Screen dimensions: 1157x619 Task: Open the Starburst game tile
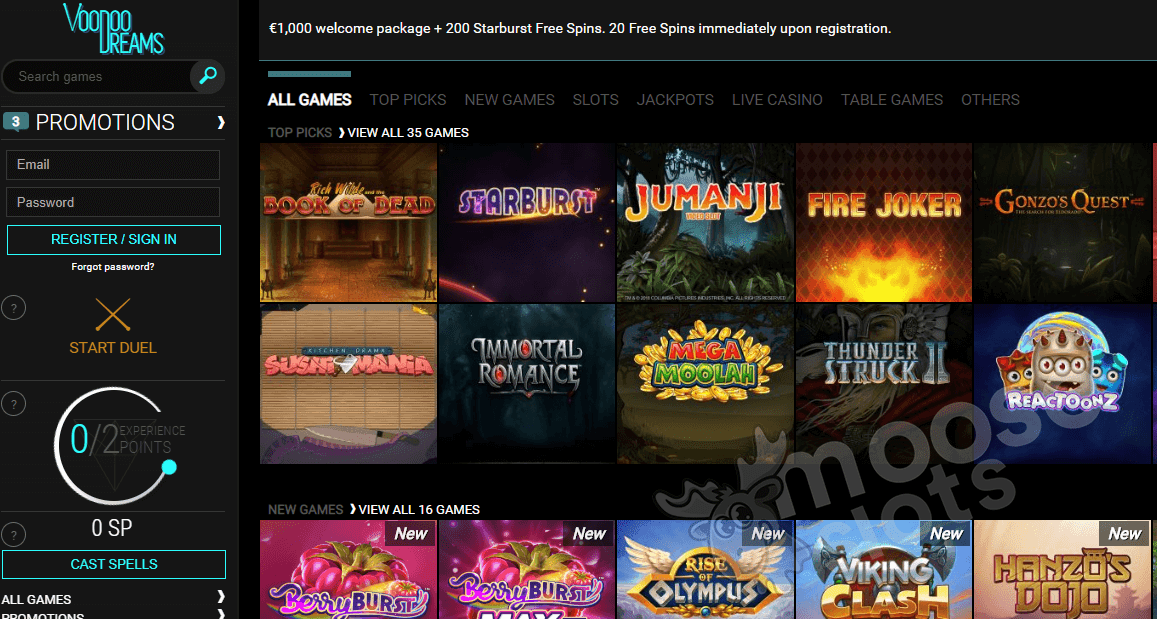click(527, 222)
